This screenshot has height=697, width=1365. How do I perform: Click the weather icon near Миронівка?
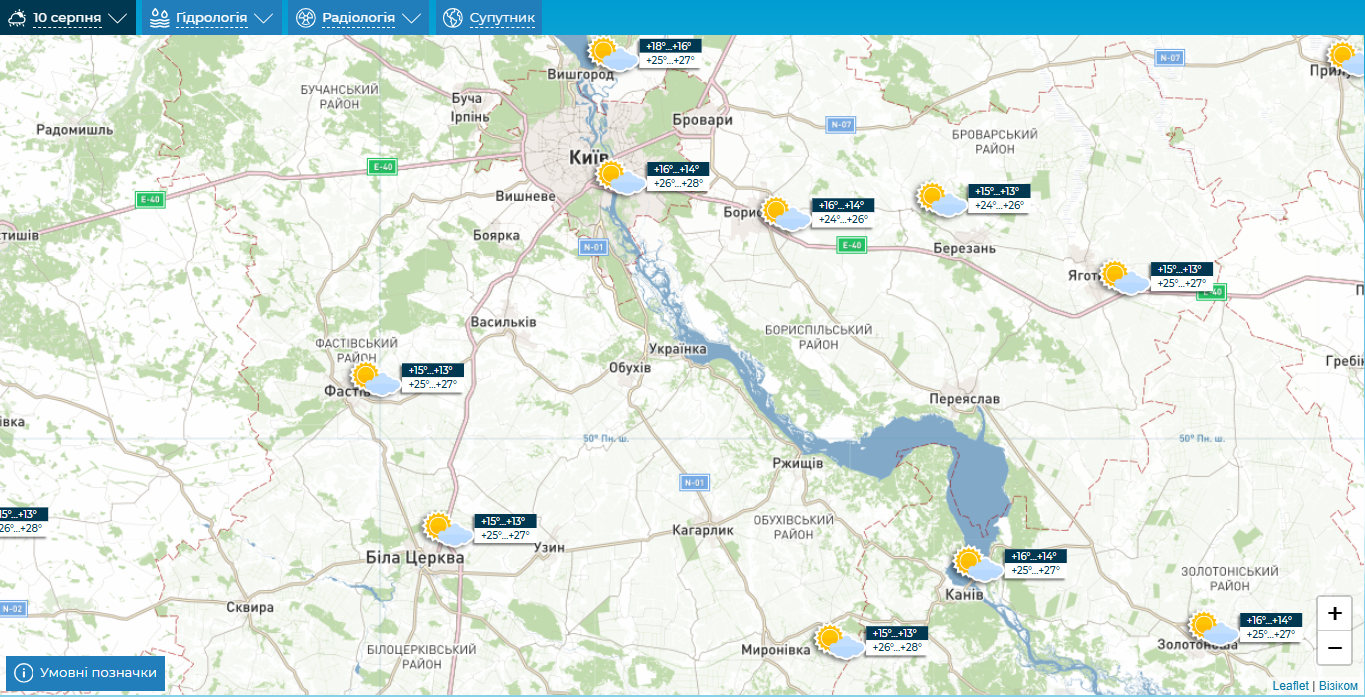tap(839, 642)
